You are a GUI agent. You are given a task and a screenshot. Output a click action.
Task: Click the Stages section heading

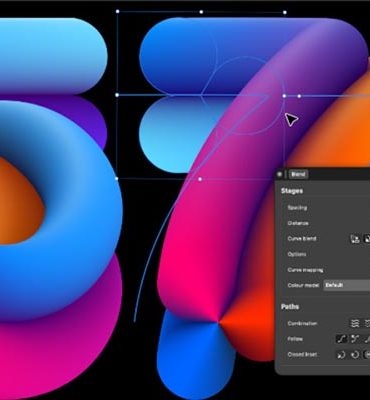click(x=292, y=191)
